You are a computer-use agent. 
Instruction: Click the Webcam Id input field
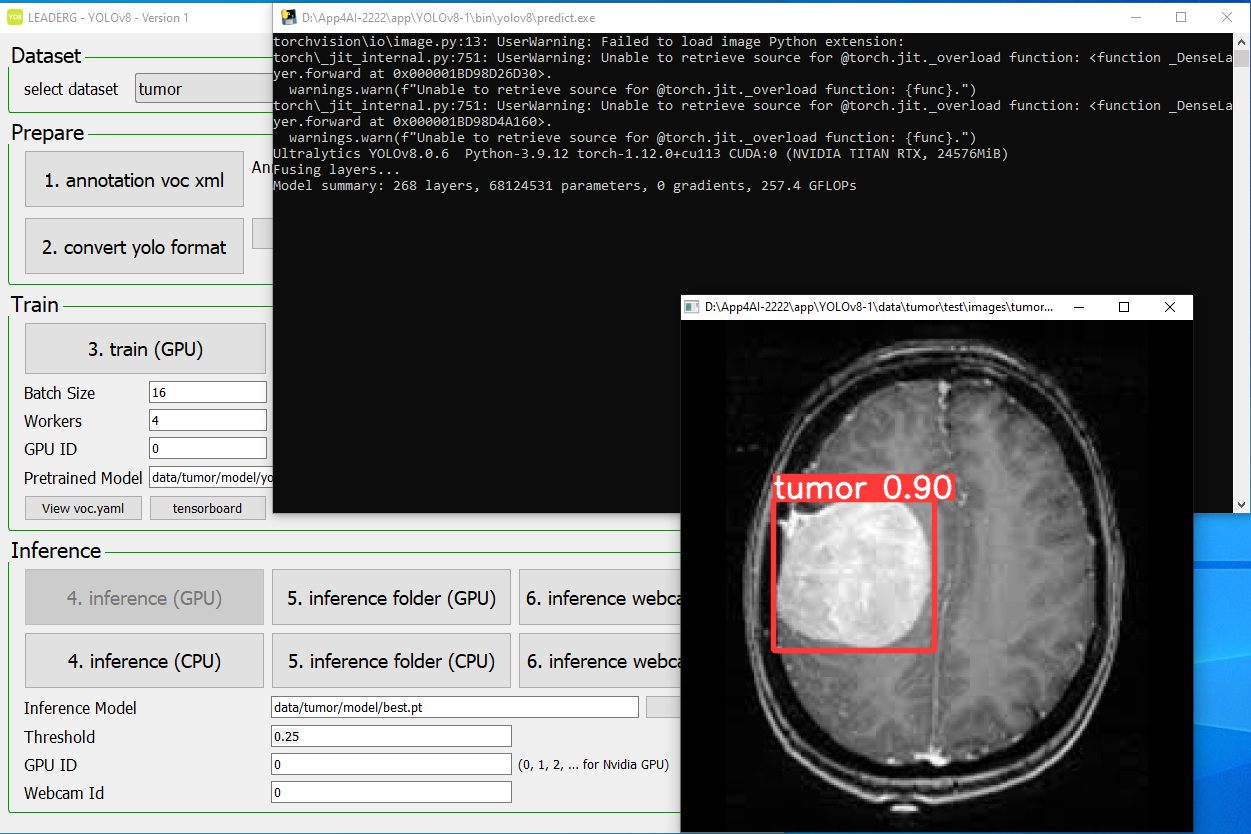click(x=391, y=792)
